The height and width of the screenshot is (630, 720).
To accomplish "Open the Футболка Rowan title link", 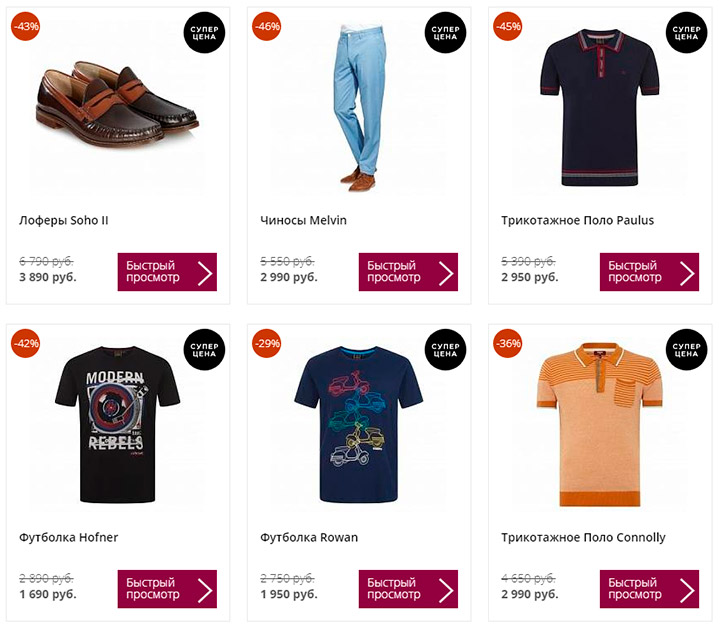I will point(309,537).
